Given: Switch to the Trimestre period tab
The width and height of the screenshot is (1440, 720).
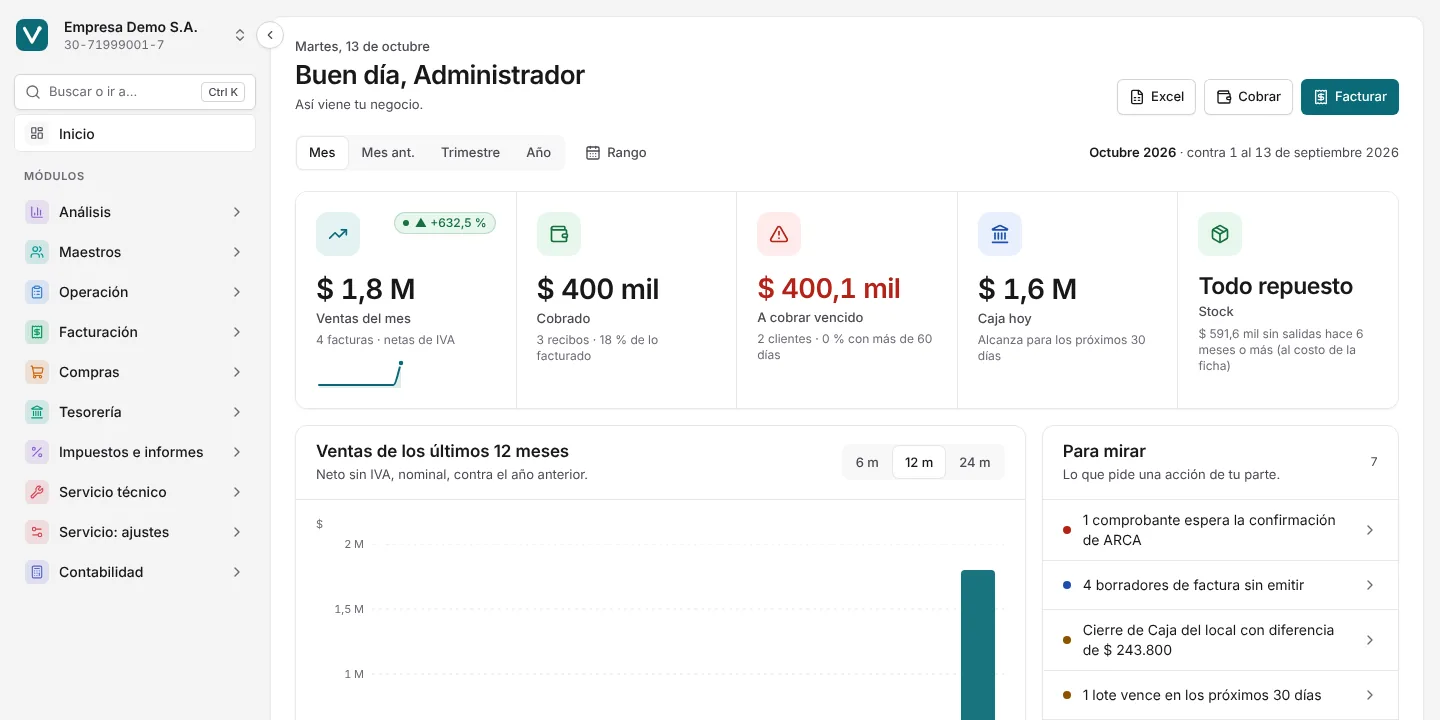Looking at the screenshot, I should pyautogui.click(x=470, y=153).
